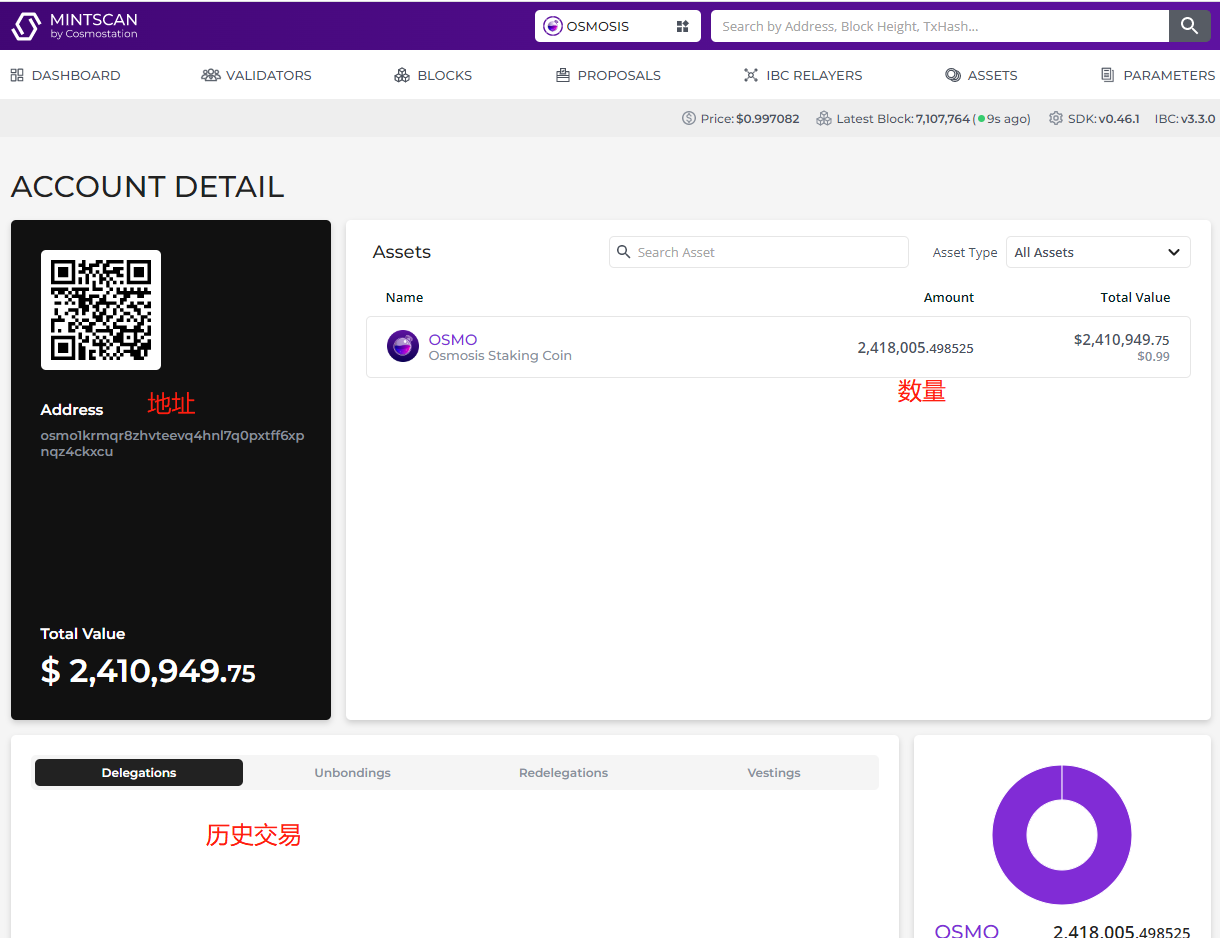This screenshot has height=938, width=1220.
Task: Click the OSMO asset name link
Action: pyautogui.click(x=453, y=339)
